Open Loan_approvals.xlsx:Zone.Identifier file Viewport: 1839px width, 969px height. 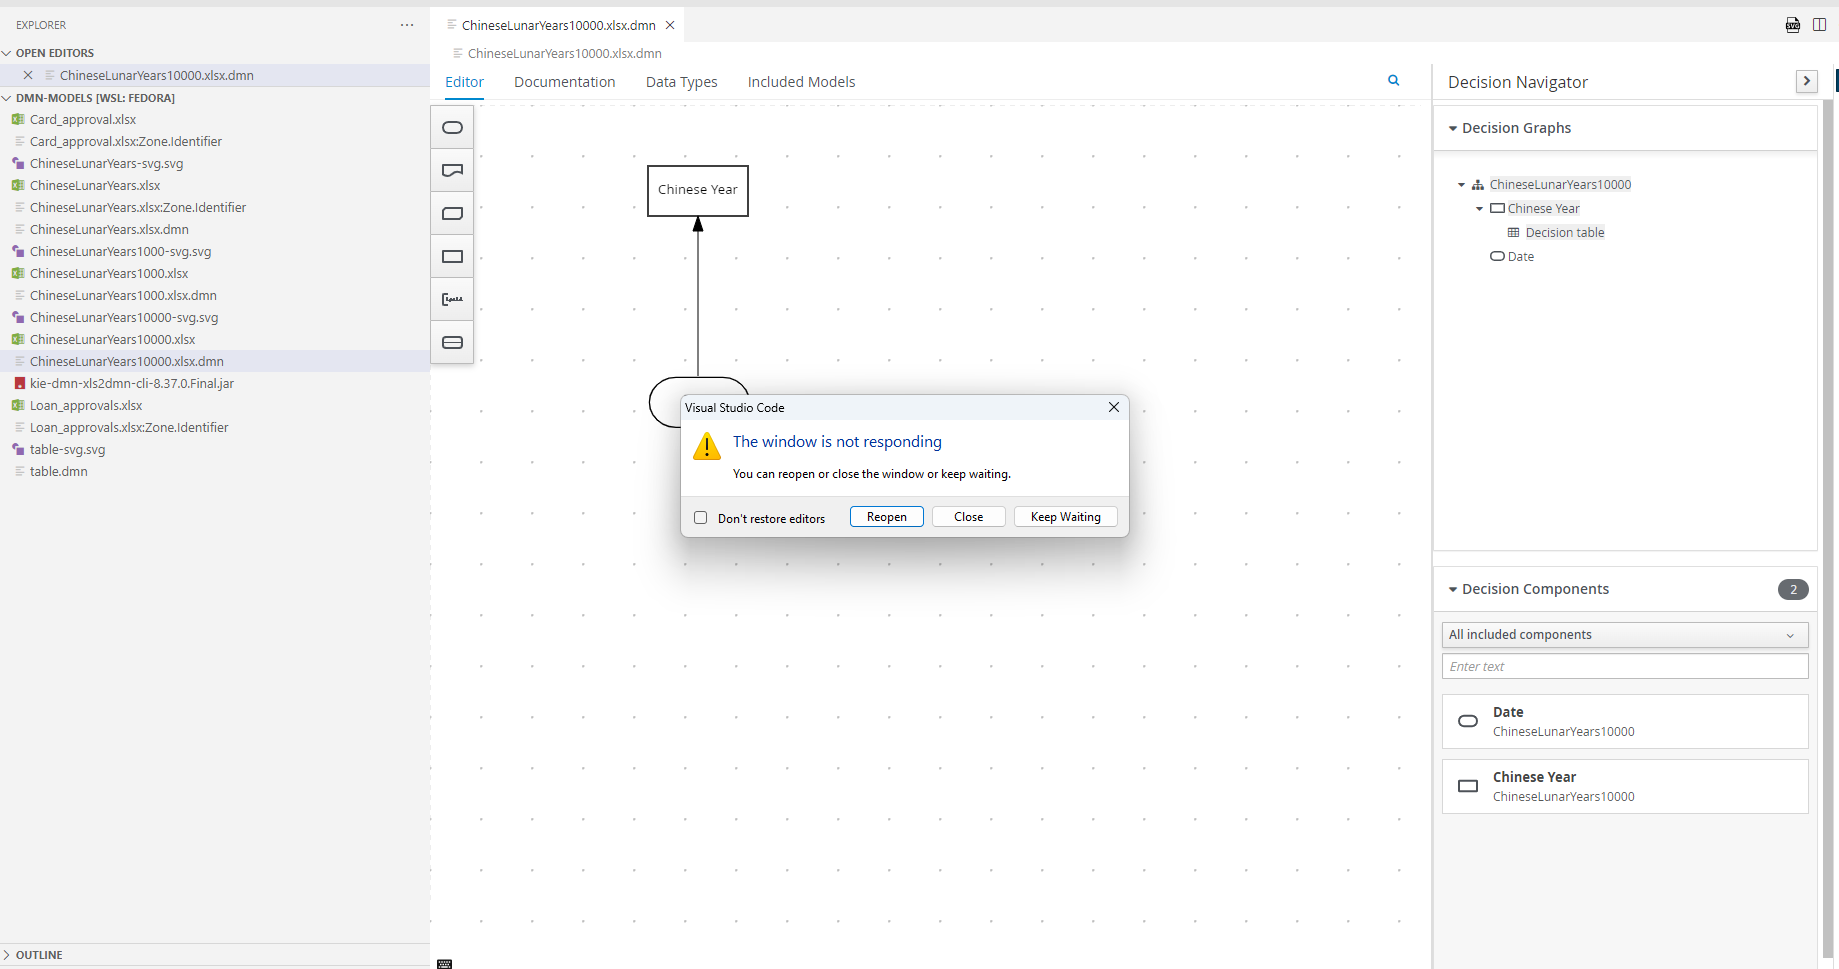pyautogui.click(x=129, y=427)
